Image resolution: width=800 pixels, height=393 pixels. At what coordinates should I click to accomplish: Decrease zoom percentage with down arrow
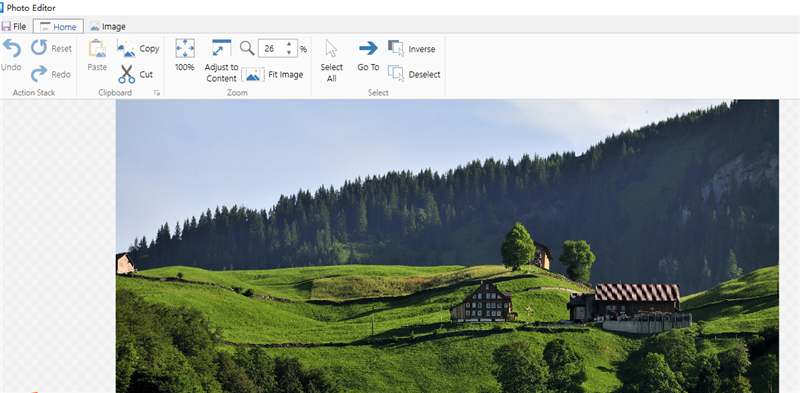(289, 52)
